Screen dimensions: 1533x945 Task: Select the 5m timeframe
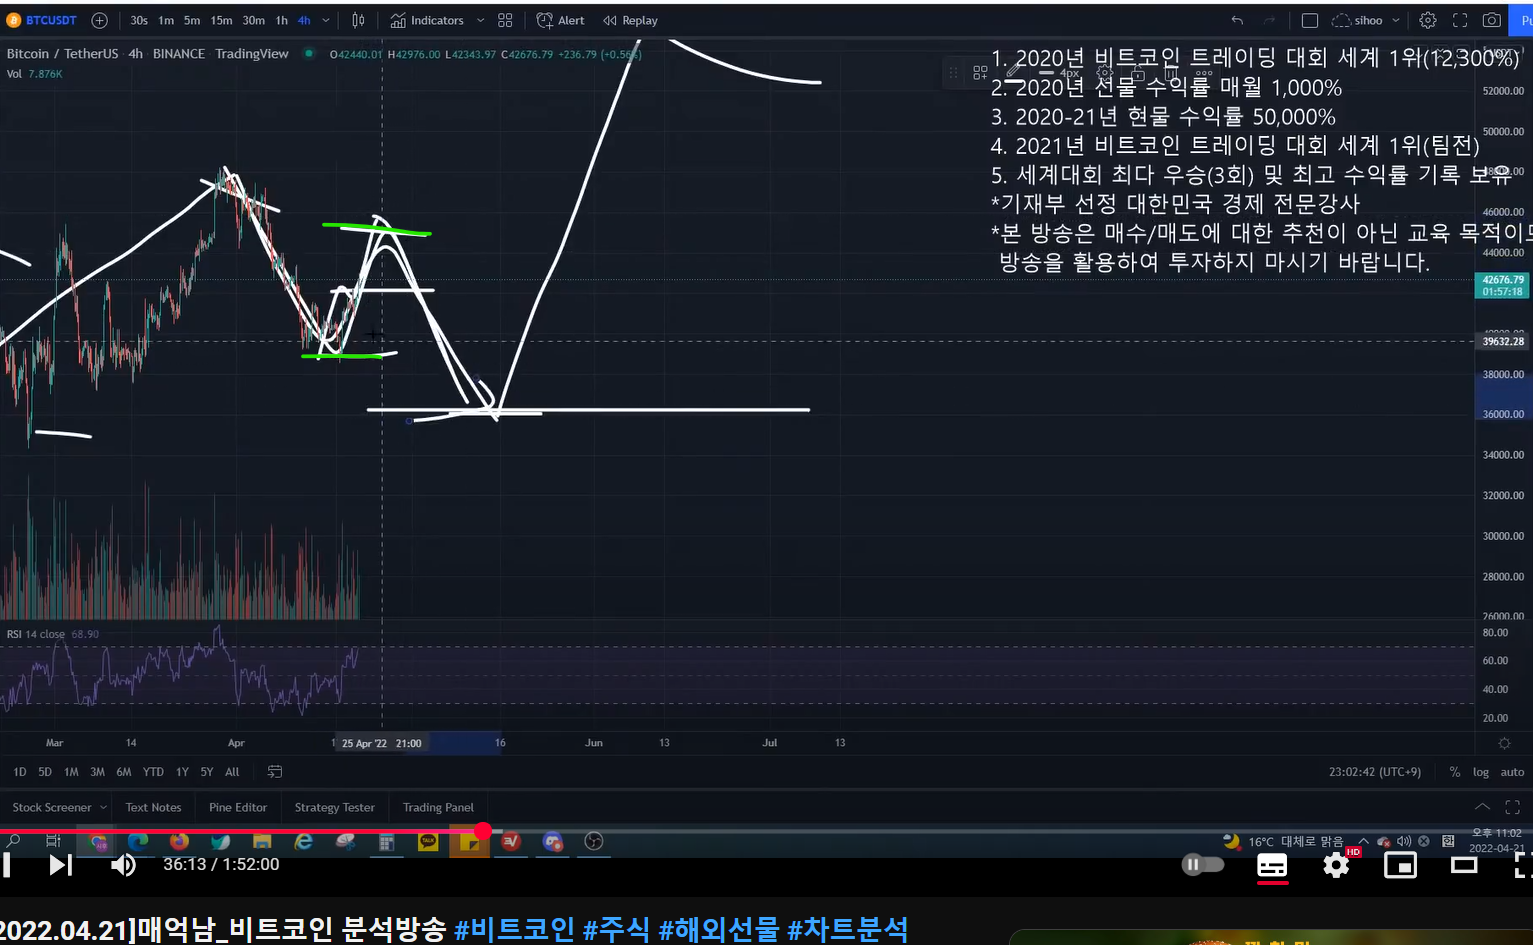click(x=192, y=20)
